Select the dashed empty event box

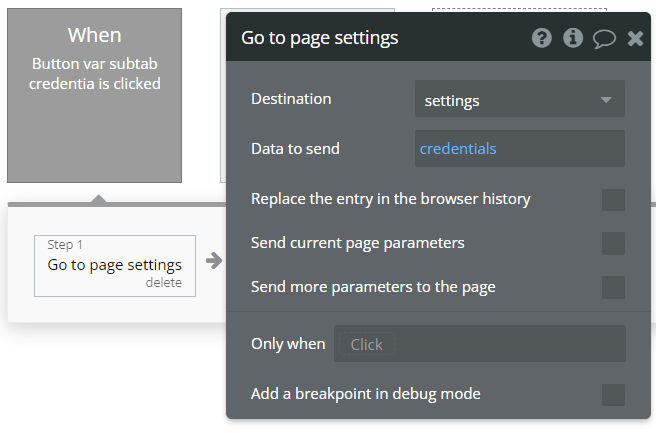519,10
